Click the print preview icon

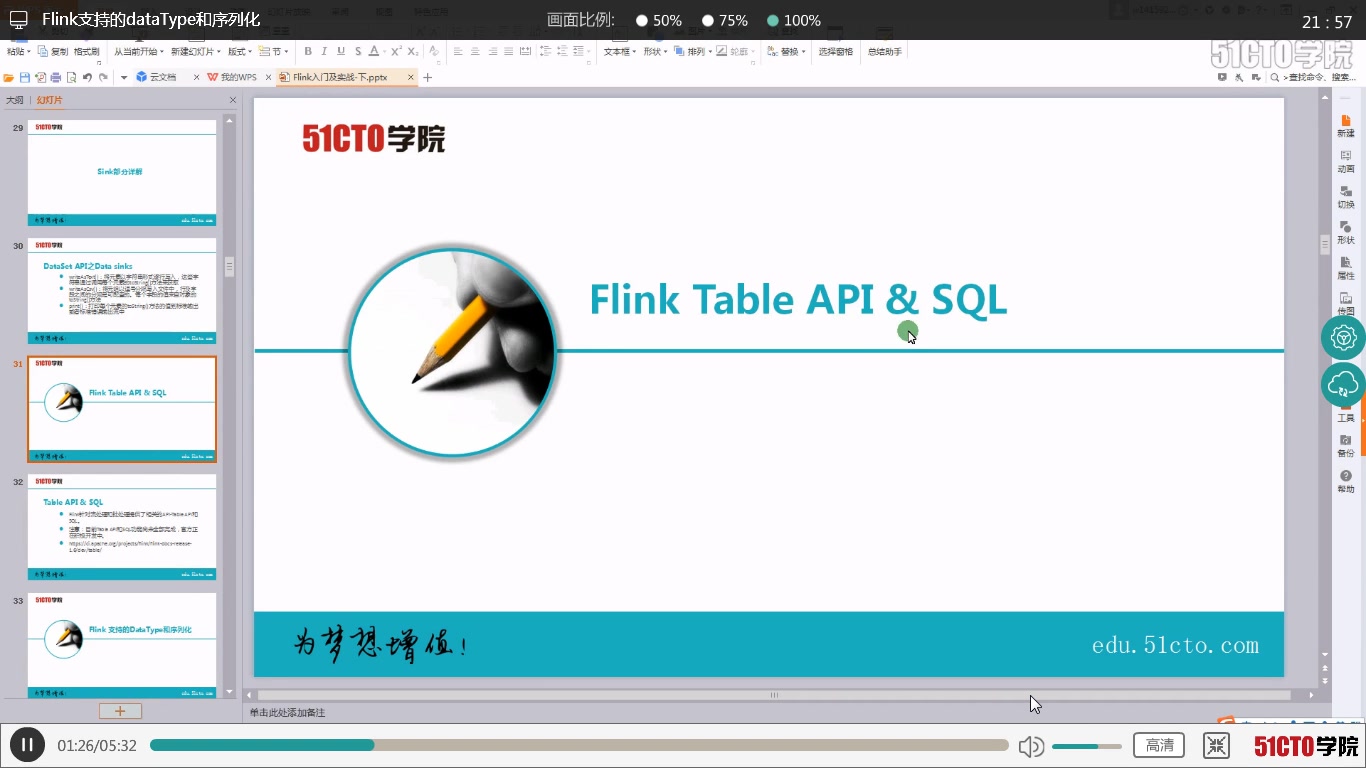pos(71,77)
